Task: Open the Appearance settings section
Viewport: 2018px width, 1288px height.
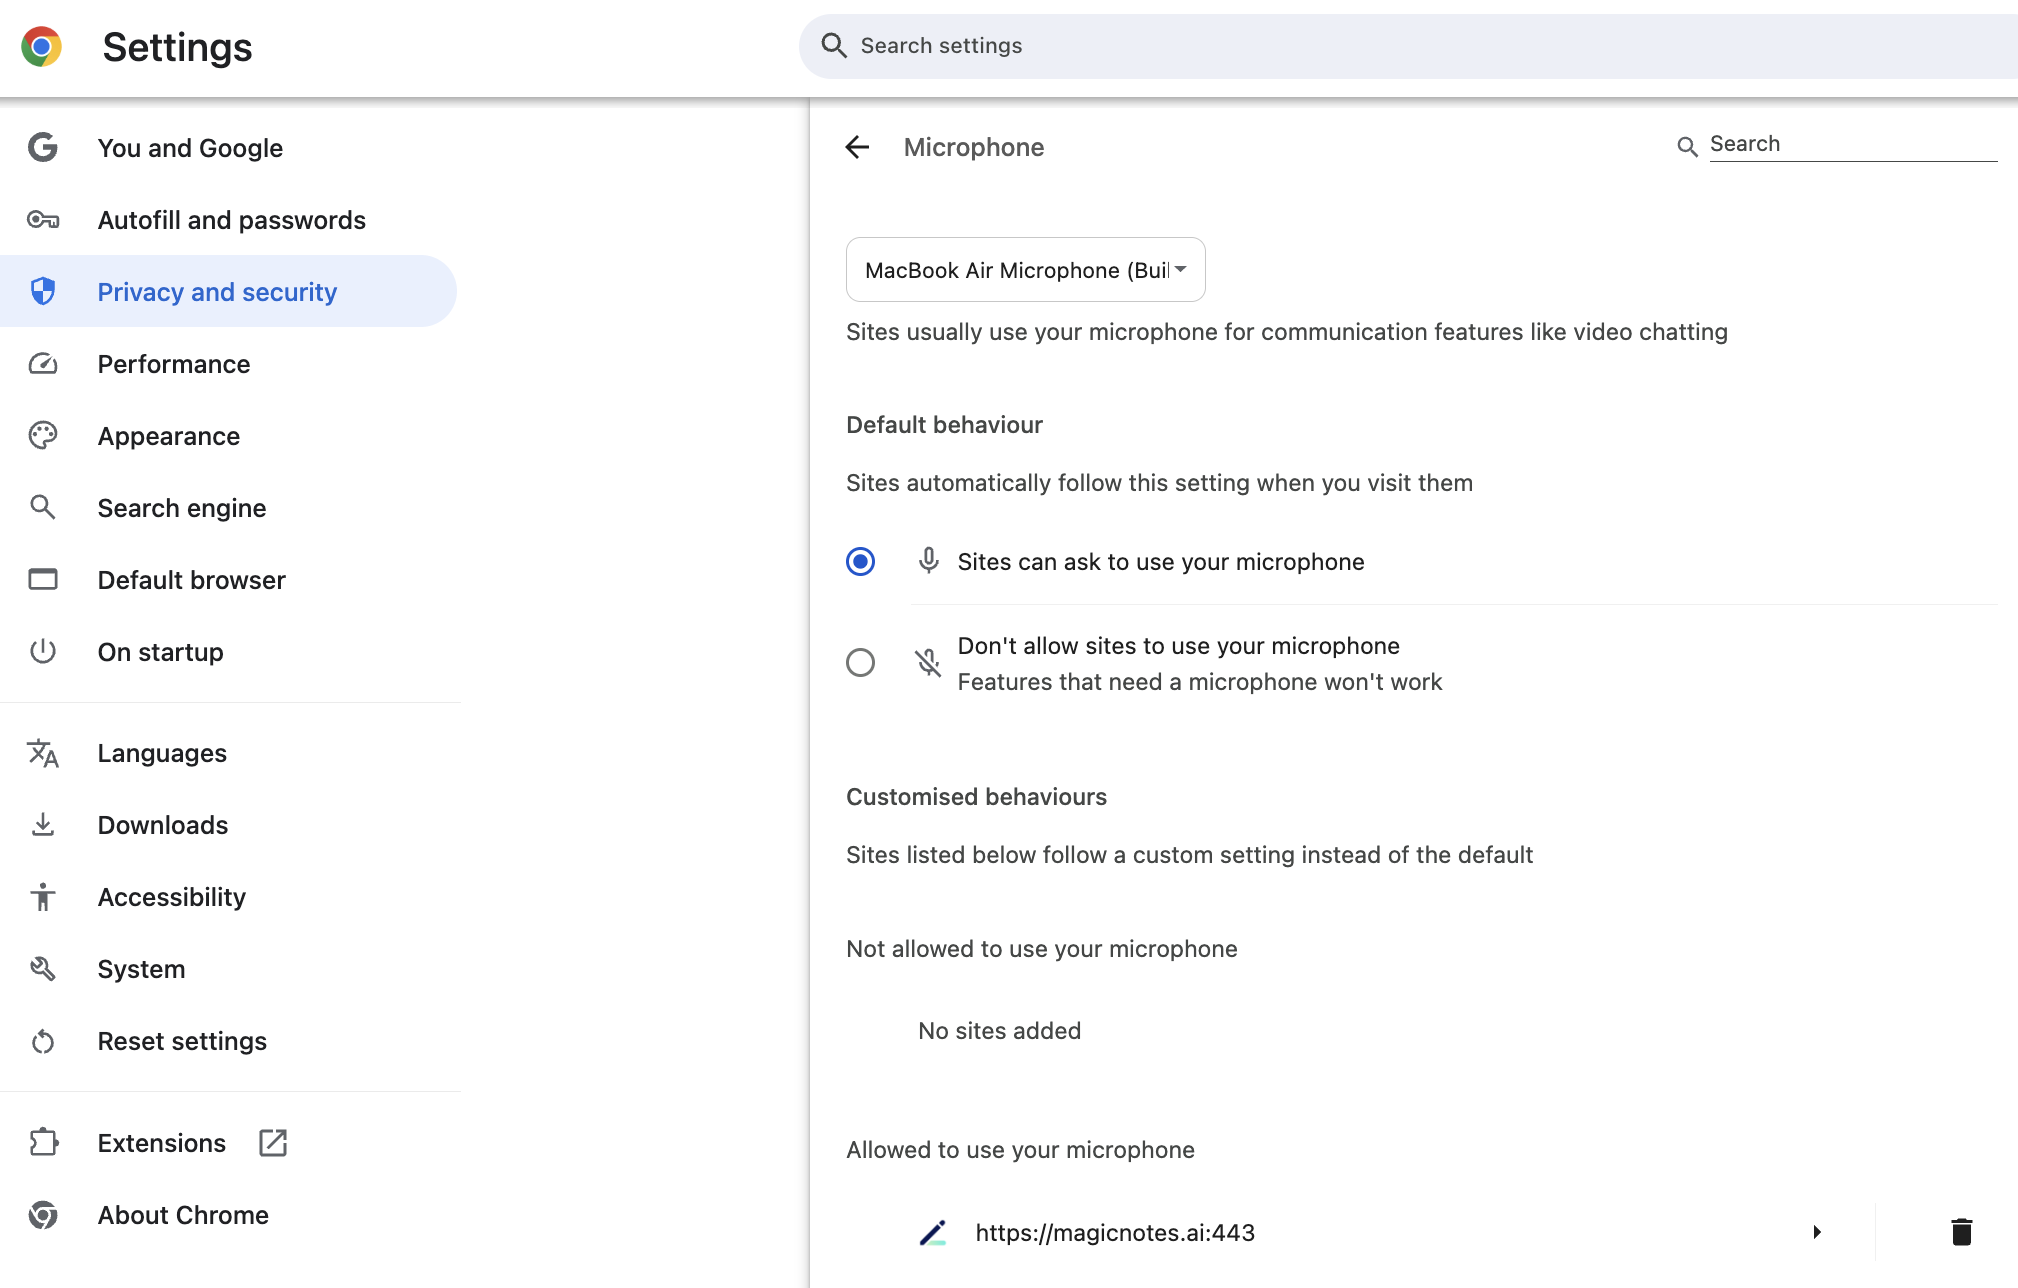Action: click(168, 436)
